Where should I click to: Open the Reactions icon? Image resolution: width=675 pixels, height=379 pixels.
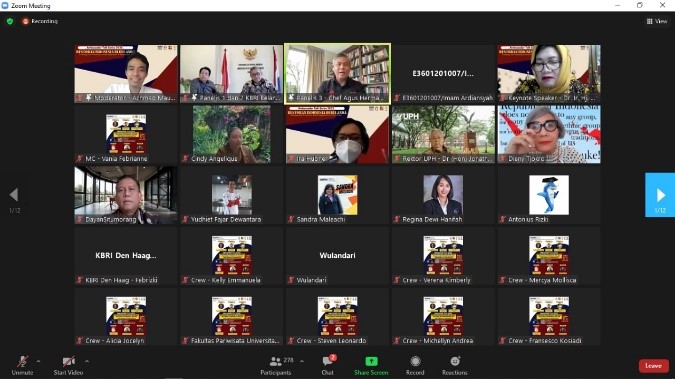click(x=455, y=361)
